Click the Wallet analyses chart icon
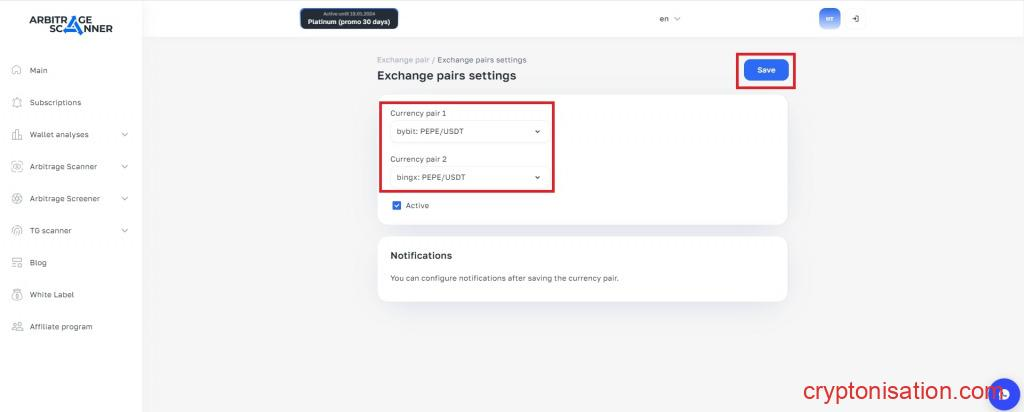 [17, 134]
